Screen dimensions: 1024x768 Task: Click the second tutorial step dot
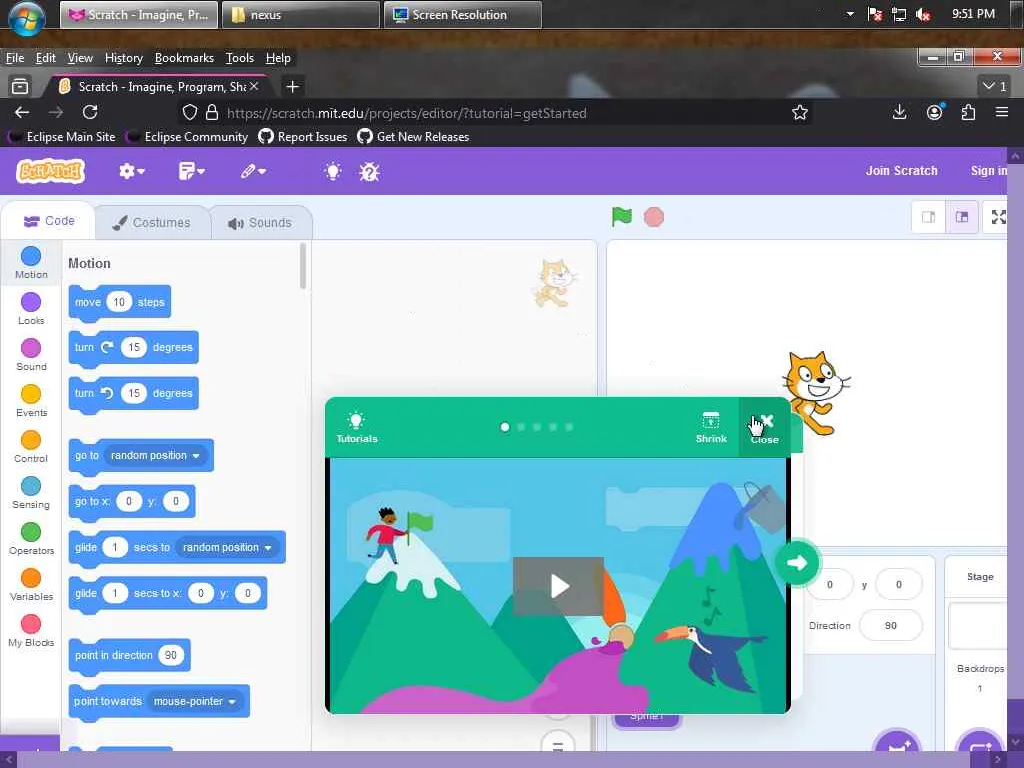[521, 427]
